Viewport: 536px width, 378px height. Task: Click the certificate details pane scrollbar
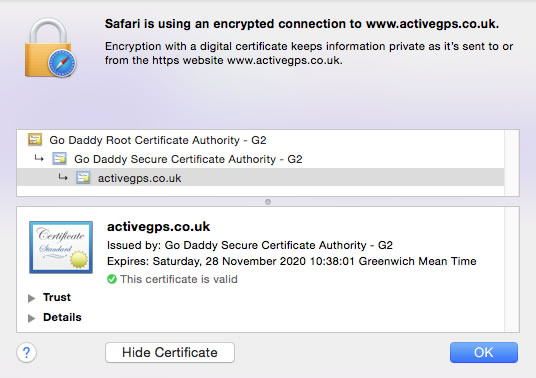click(512, 269)
